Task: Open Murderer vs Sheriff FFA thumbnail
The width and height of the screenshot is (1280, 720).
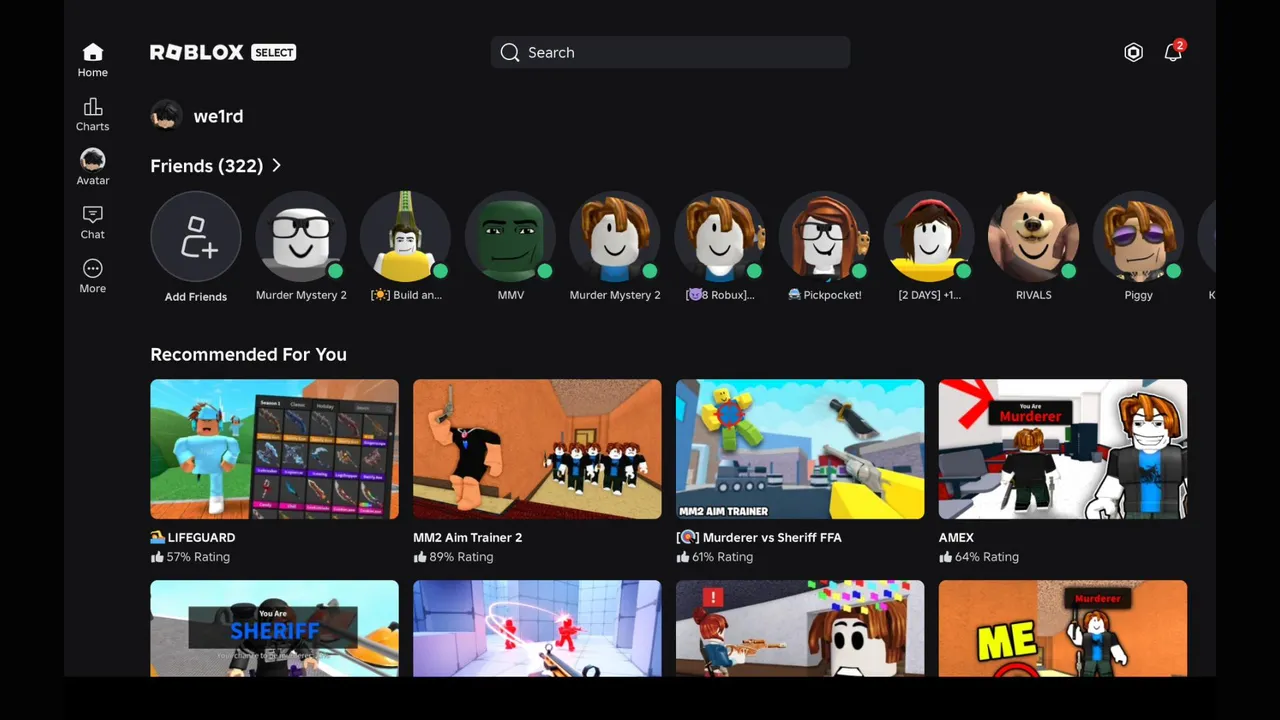Action: pos(800,449)
